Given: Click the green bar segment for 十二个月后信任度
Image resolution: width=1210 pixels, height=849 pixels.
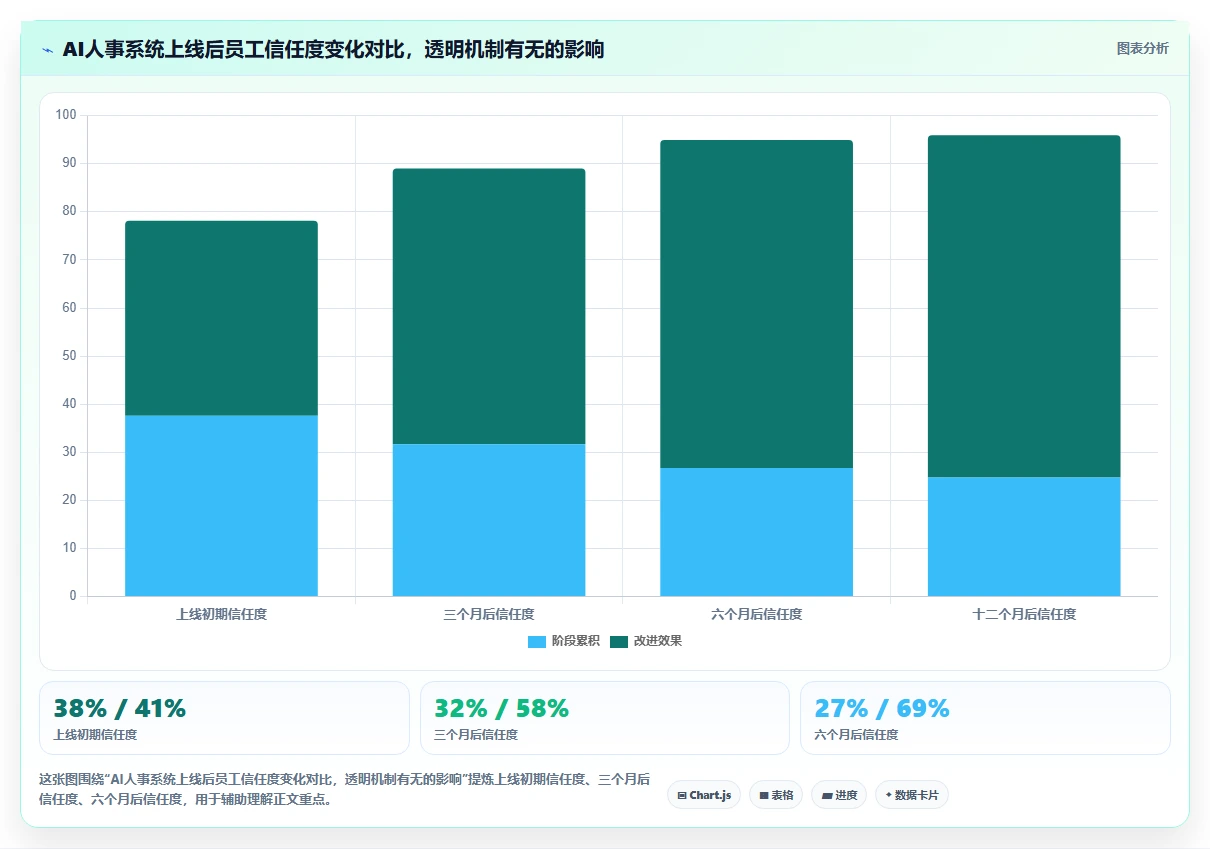Looking at the screenshot, I should [x=1024, y=306].
